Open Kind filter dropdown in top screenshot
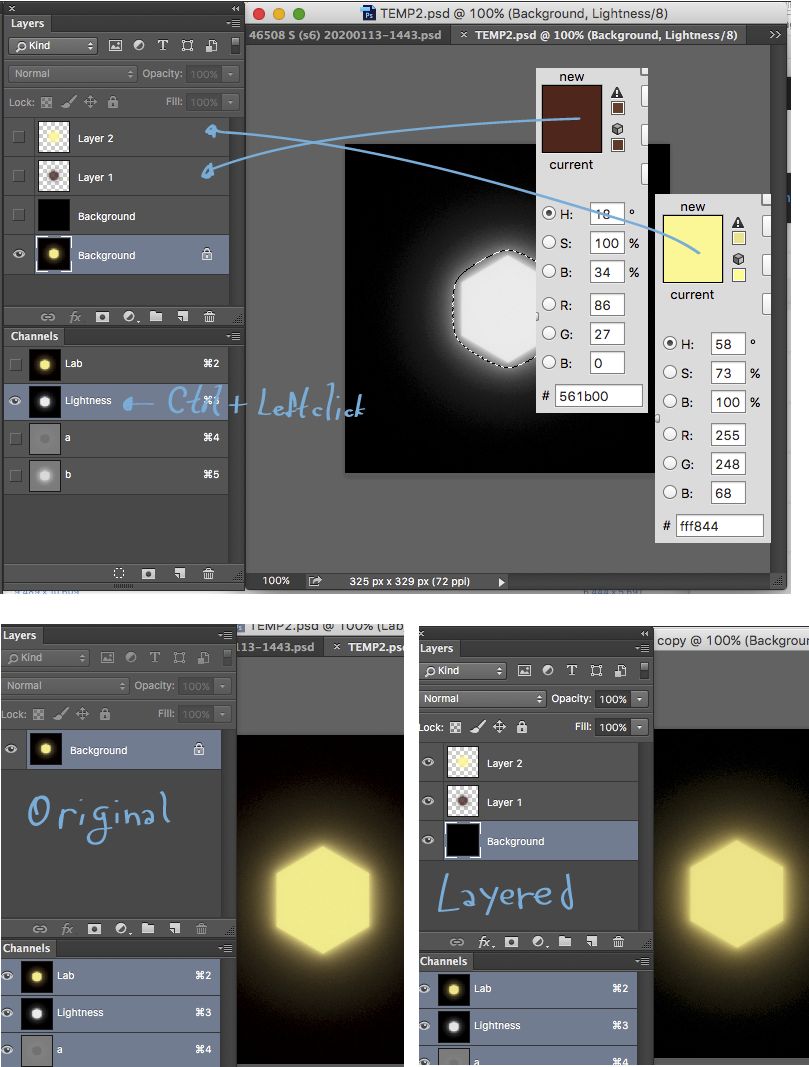 pos(53,46)
